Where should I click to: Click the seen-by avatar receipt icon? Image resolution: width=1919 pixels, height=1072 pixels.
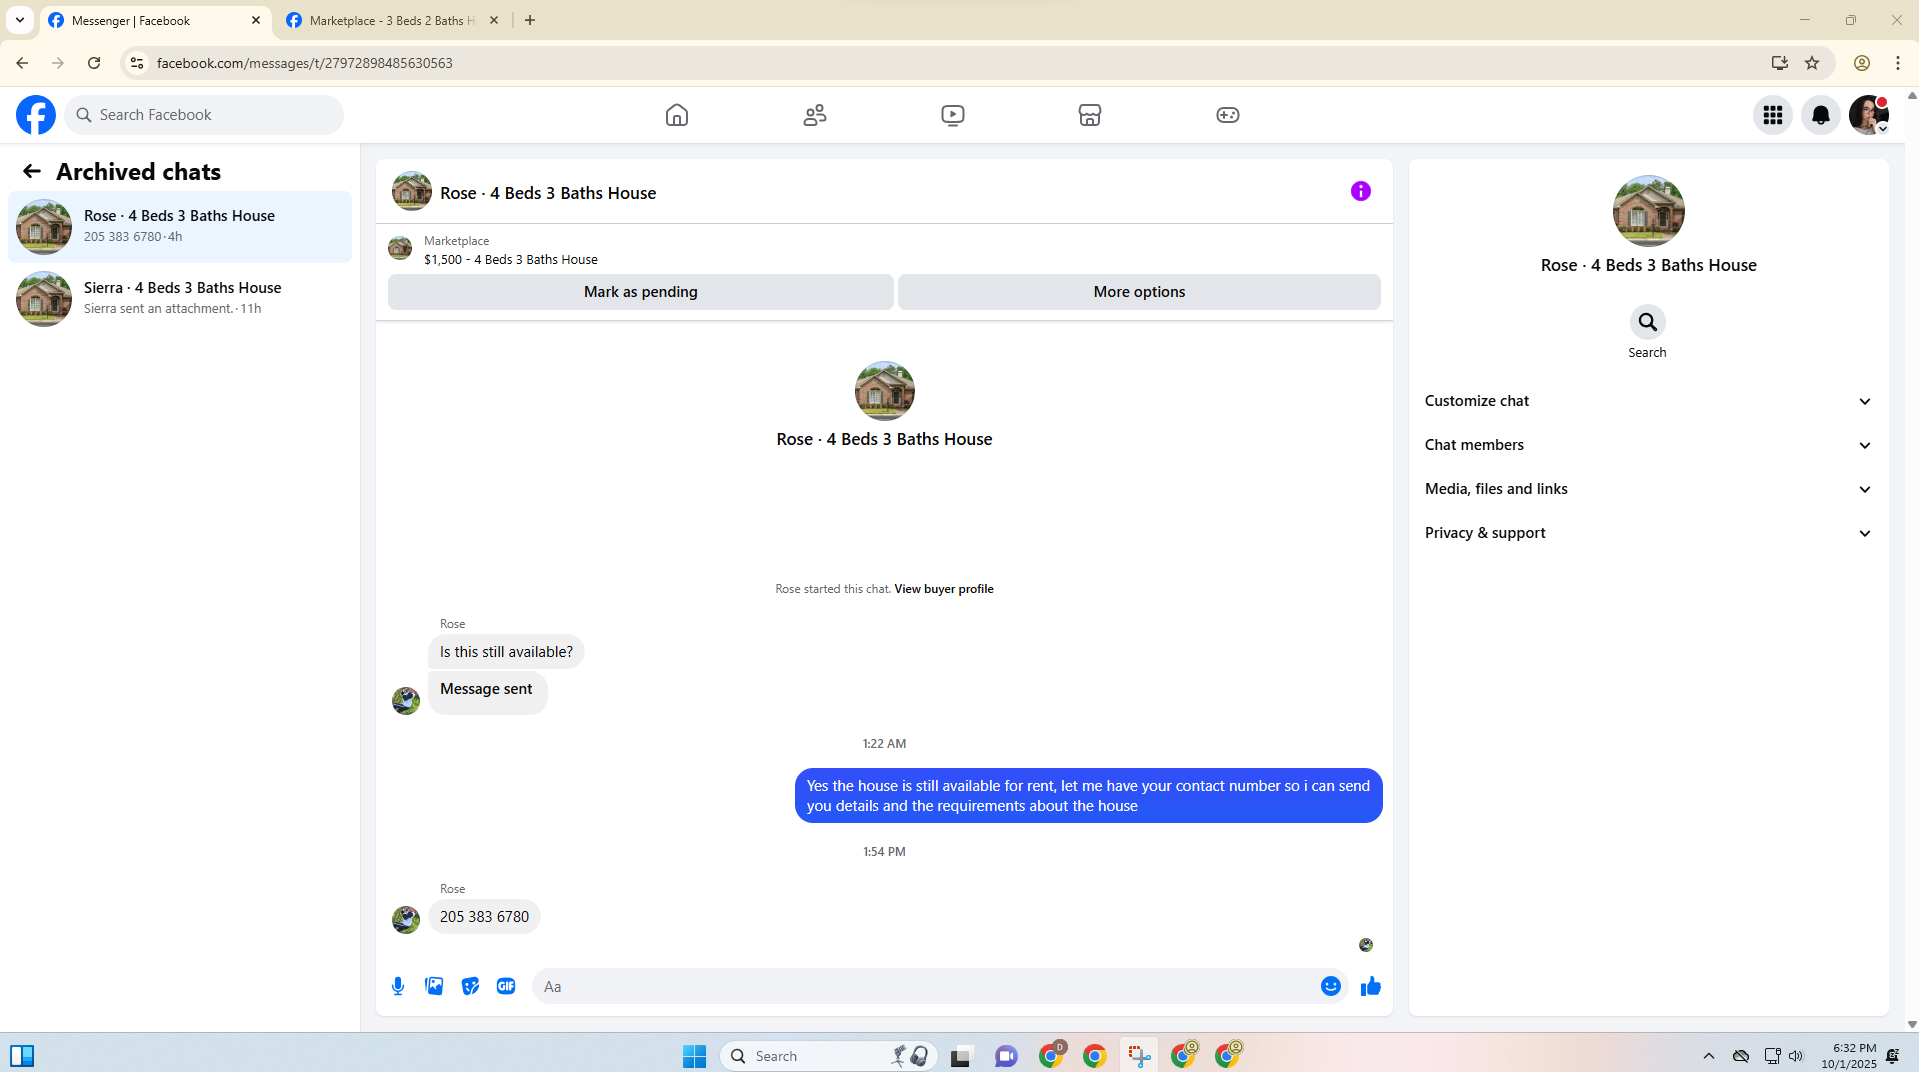click(1366, 945)
